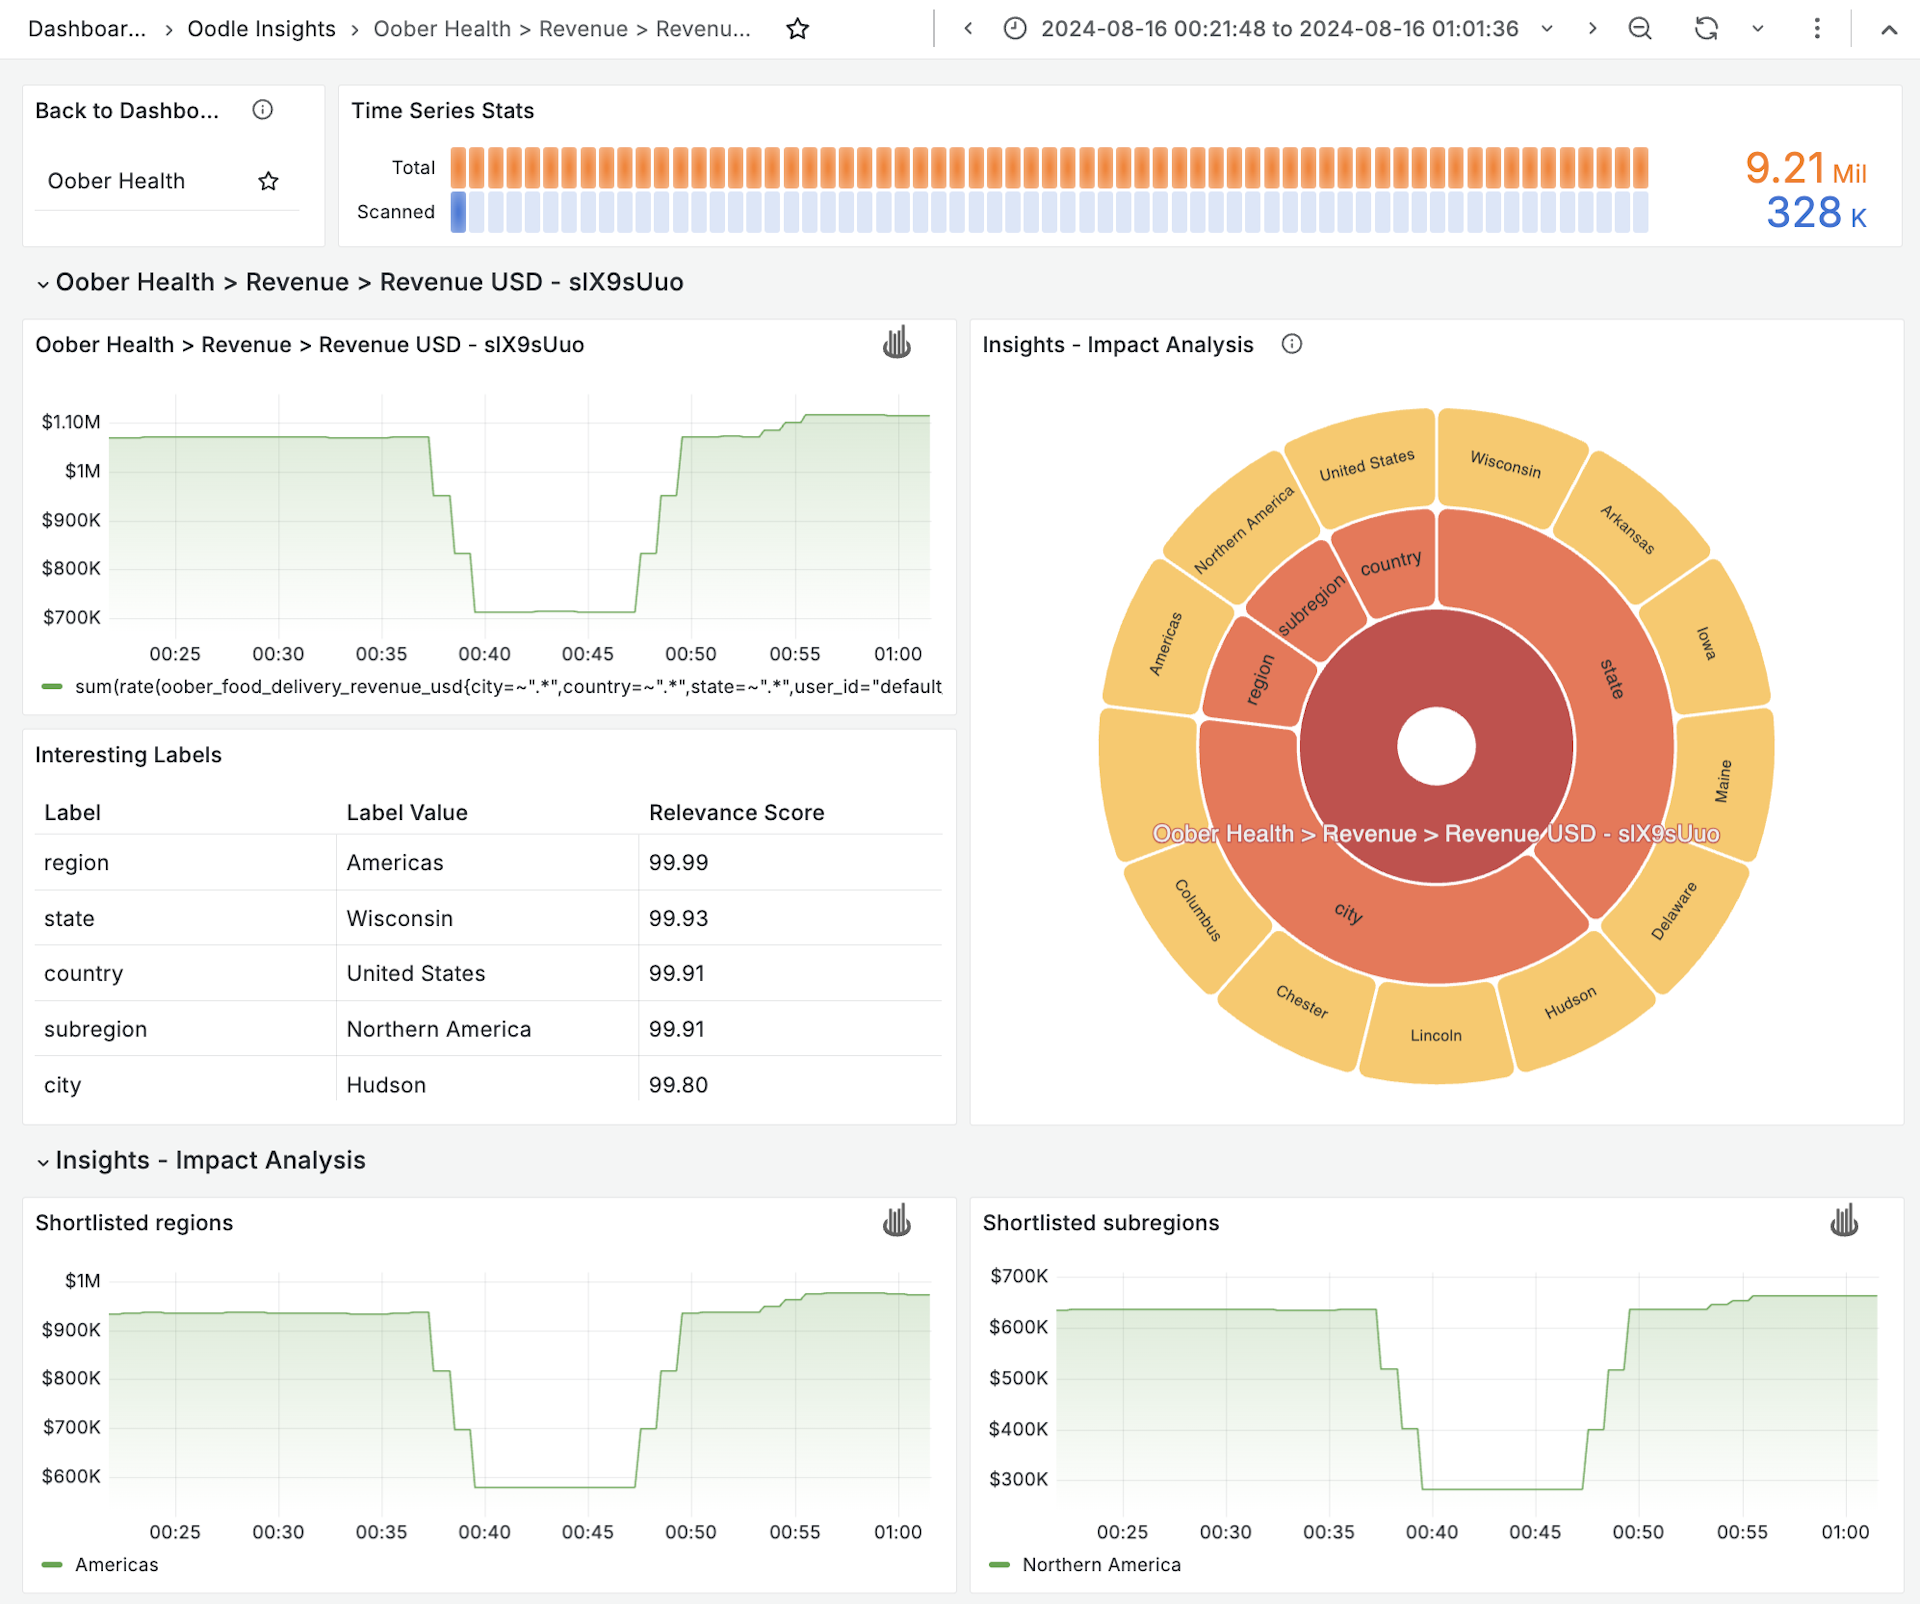
Task: Toggle star next to Oober Health link
Action: tap(268, 181)
